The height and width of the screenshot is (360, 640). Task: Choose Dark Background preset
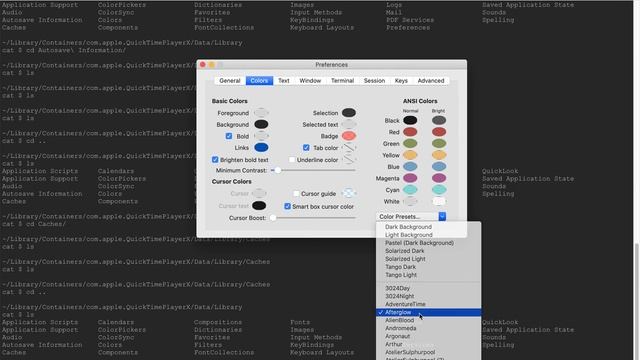click(x=429, y=227)
